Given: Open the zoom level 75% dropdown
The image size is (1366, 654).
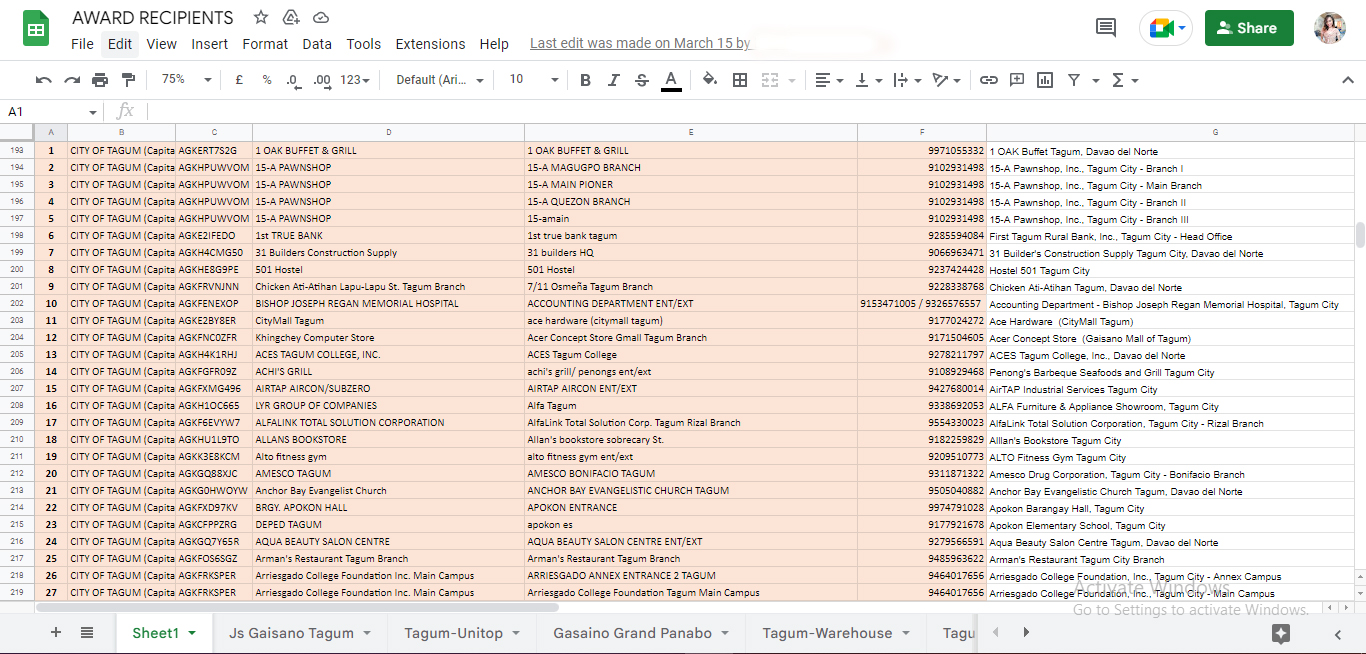Looking at the screenshot, I should pyautogui.click(x=186, y=80).
